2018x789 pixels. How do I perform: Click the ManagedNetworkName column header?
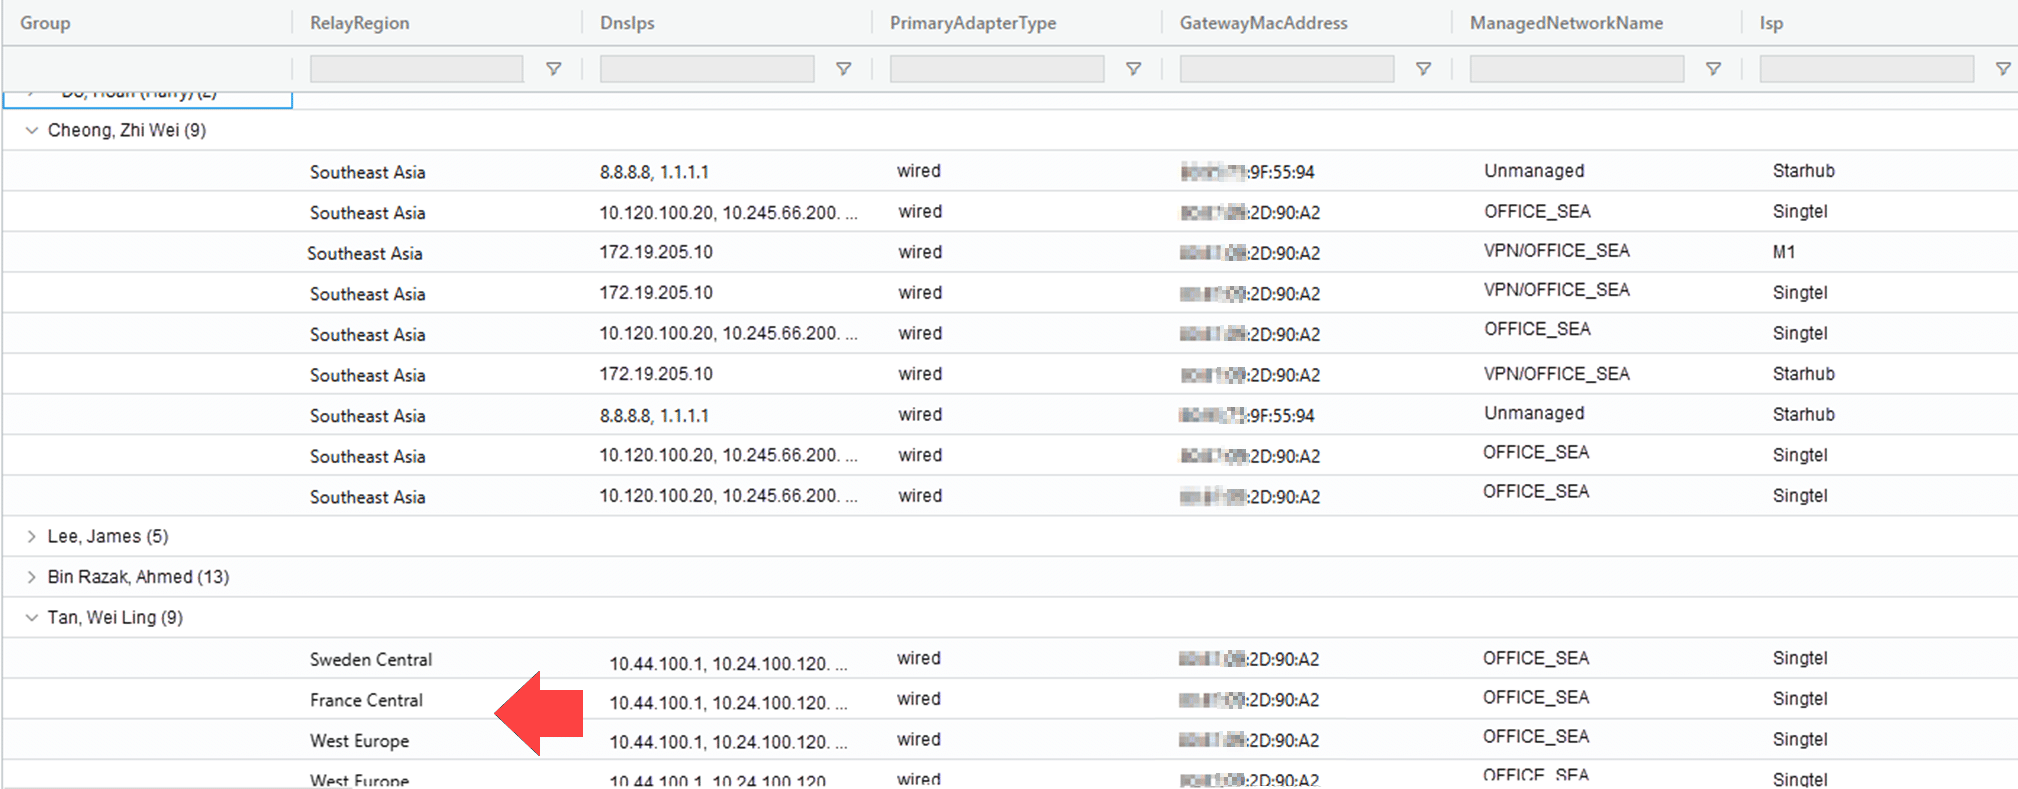click(x=1566, y=23)
